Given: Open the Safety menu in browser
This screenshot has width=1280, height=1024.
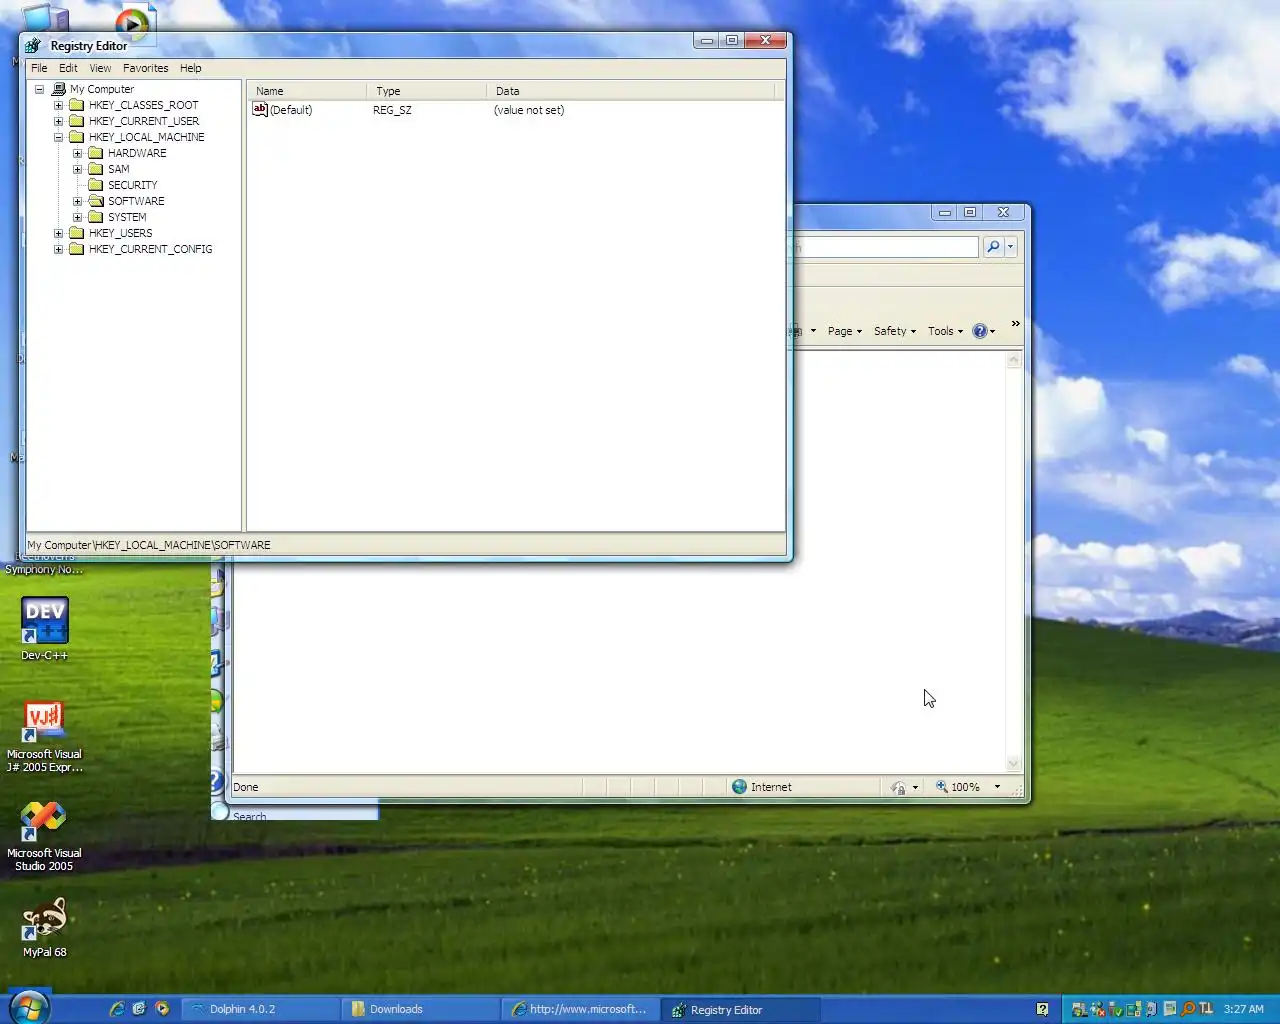Looking at the screenshot, I should 895,331.
